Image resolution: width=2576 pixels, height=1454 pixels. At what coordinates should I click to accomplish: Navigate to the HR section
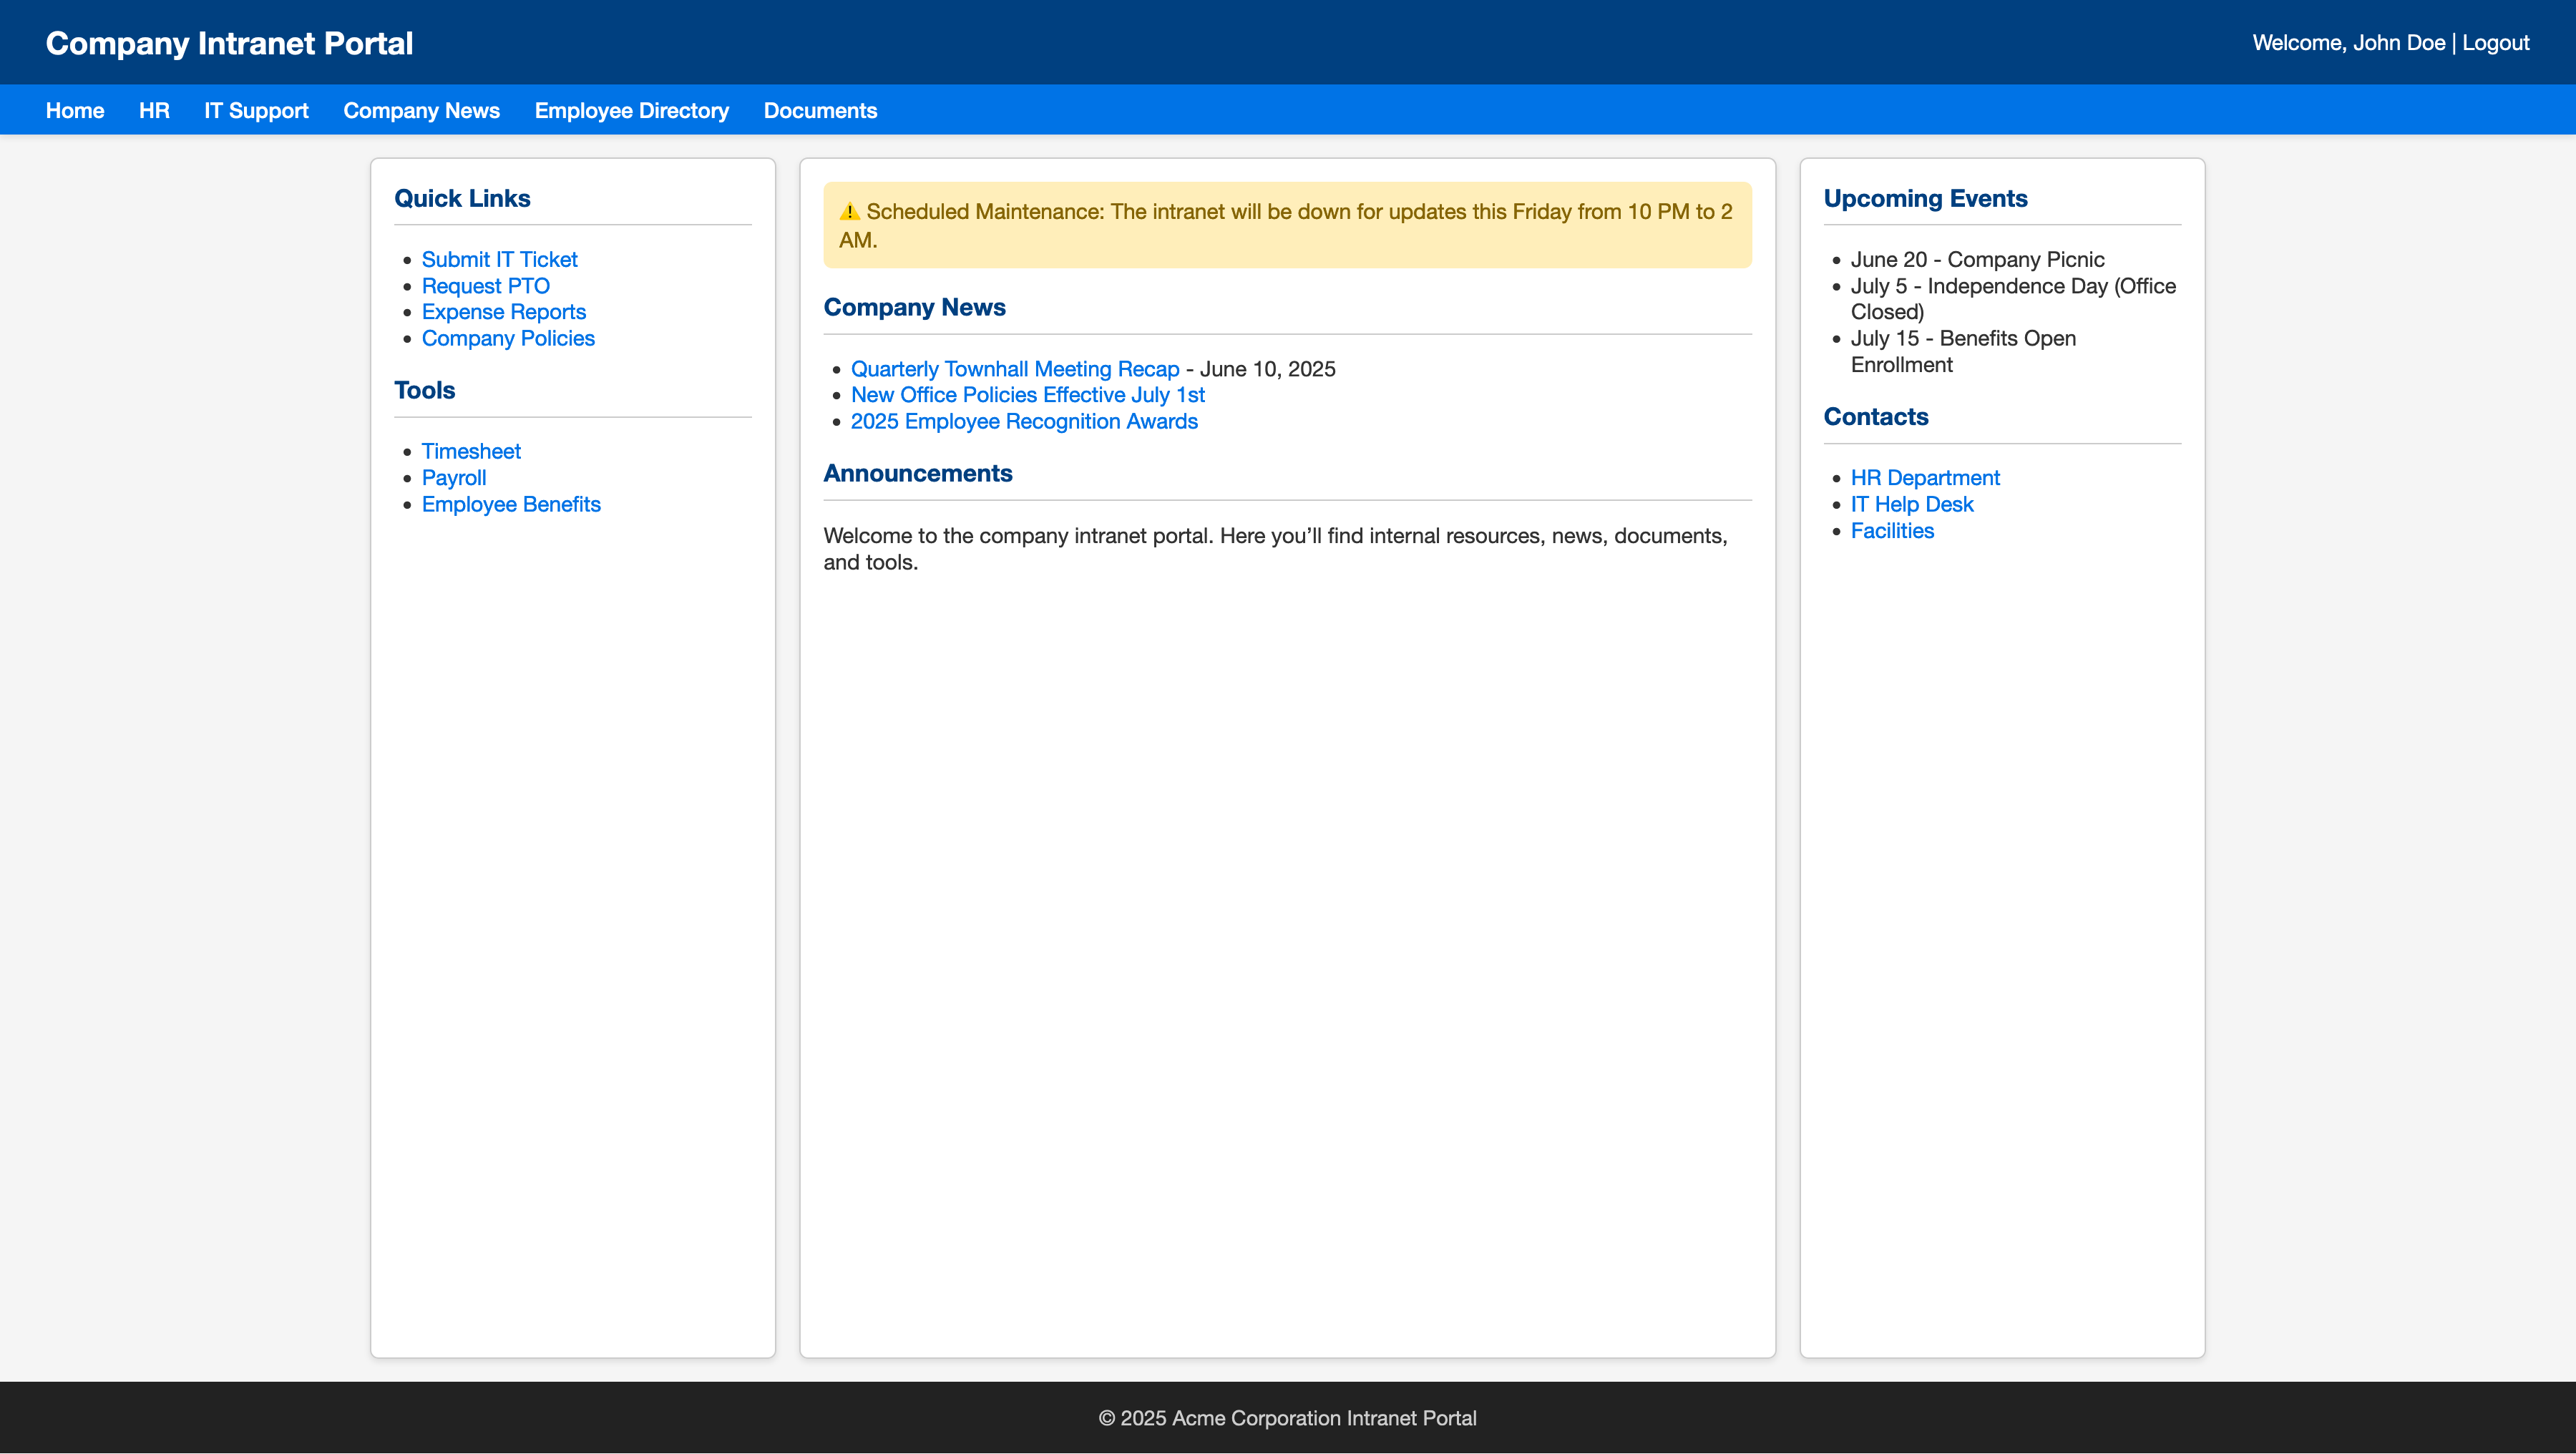click(x=153, y=110)
